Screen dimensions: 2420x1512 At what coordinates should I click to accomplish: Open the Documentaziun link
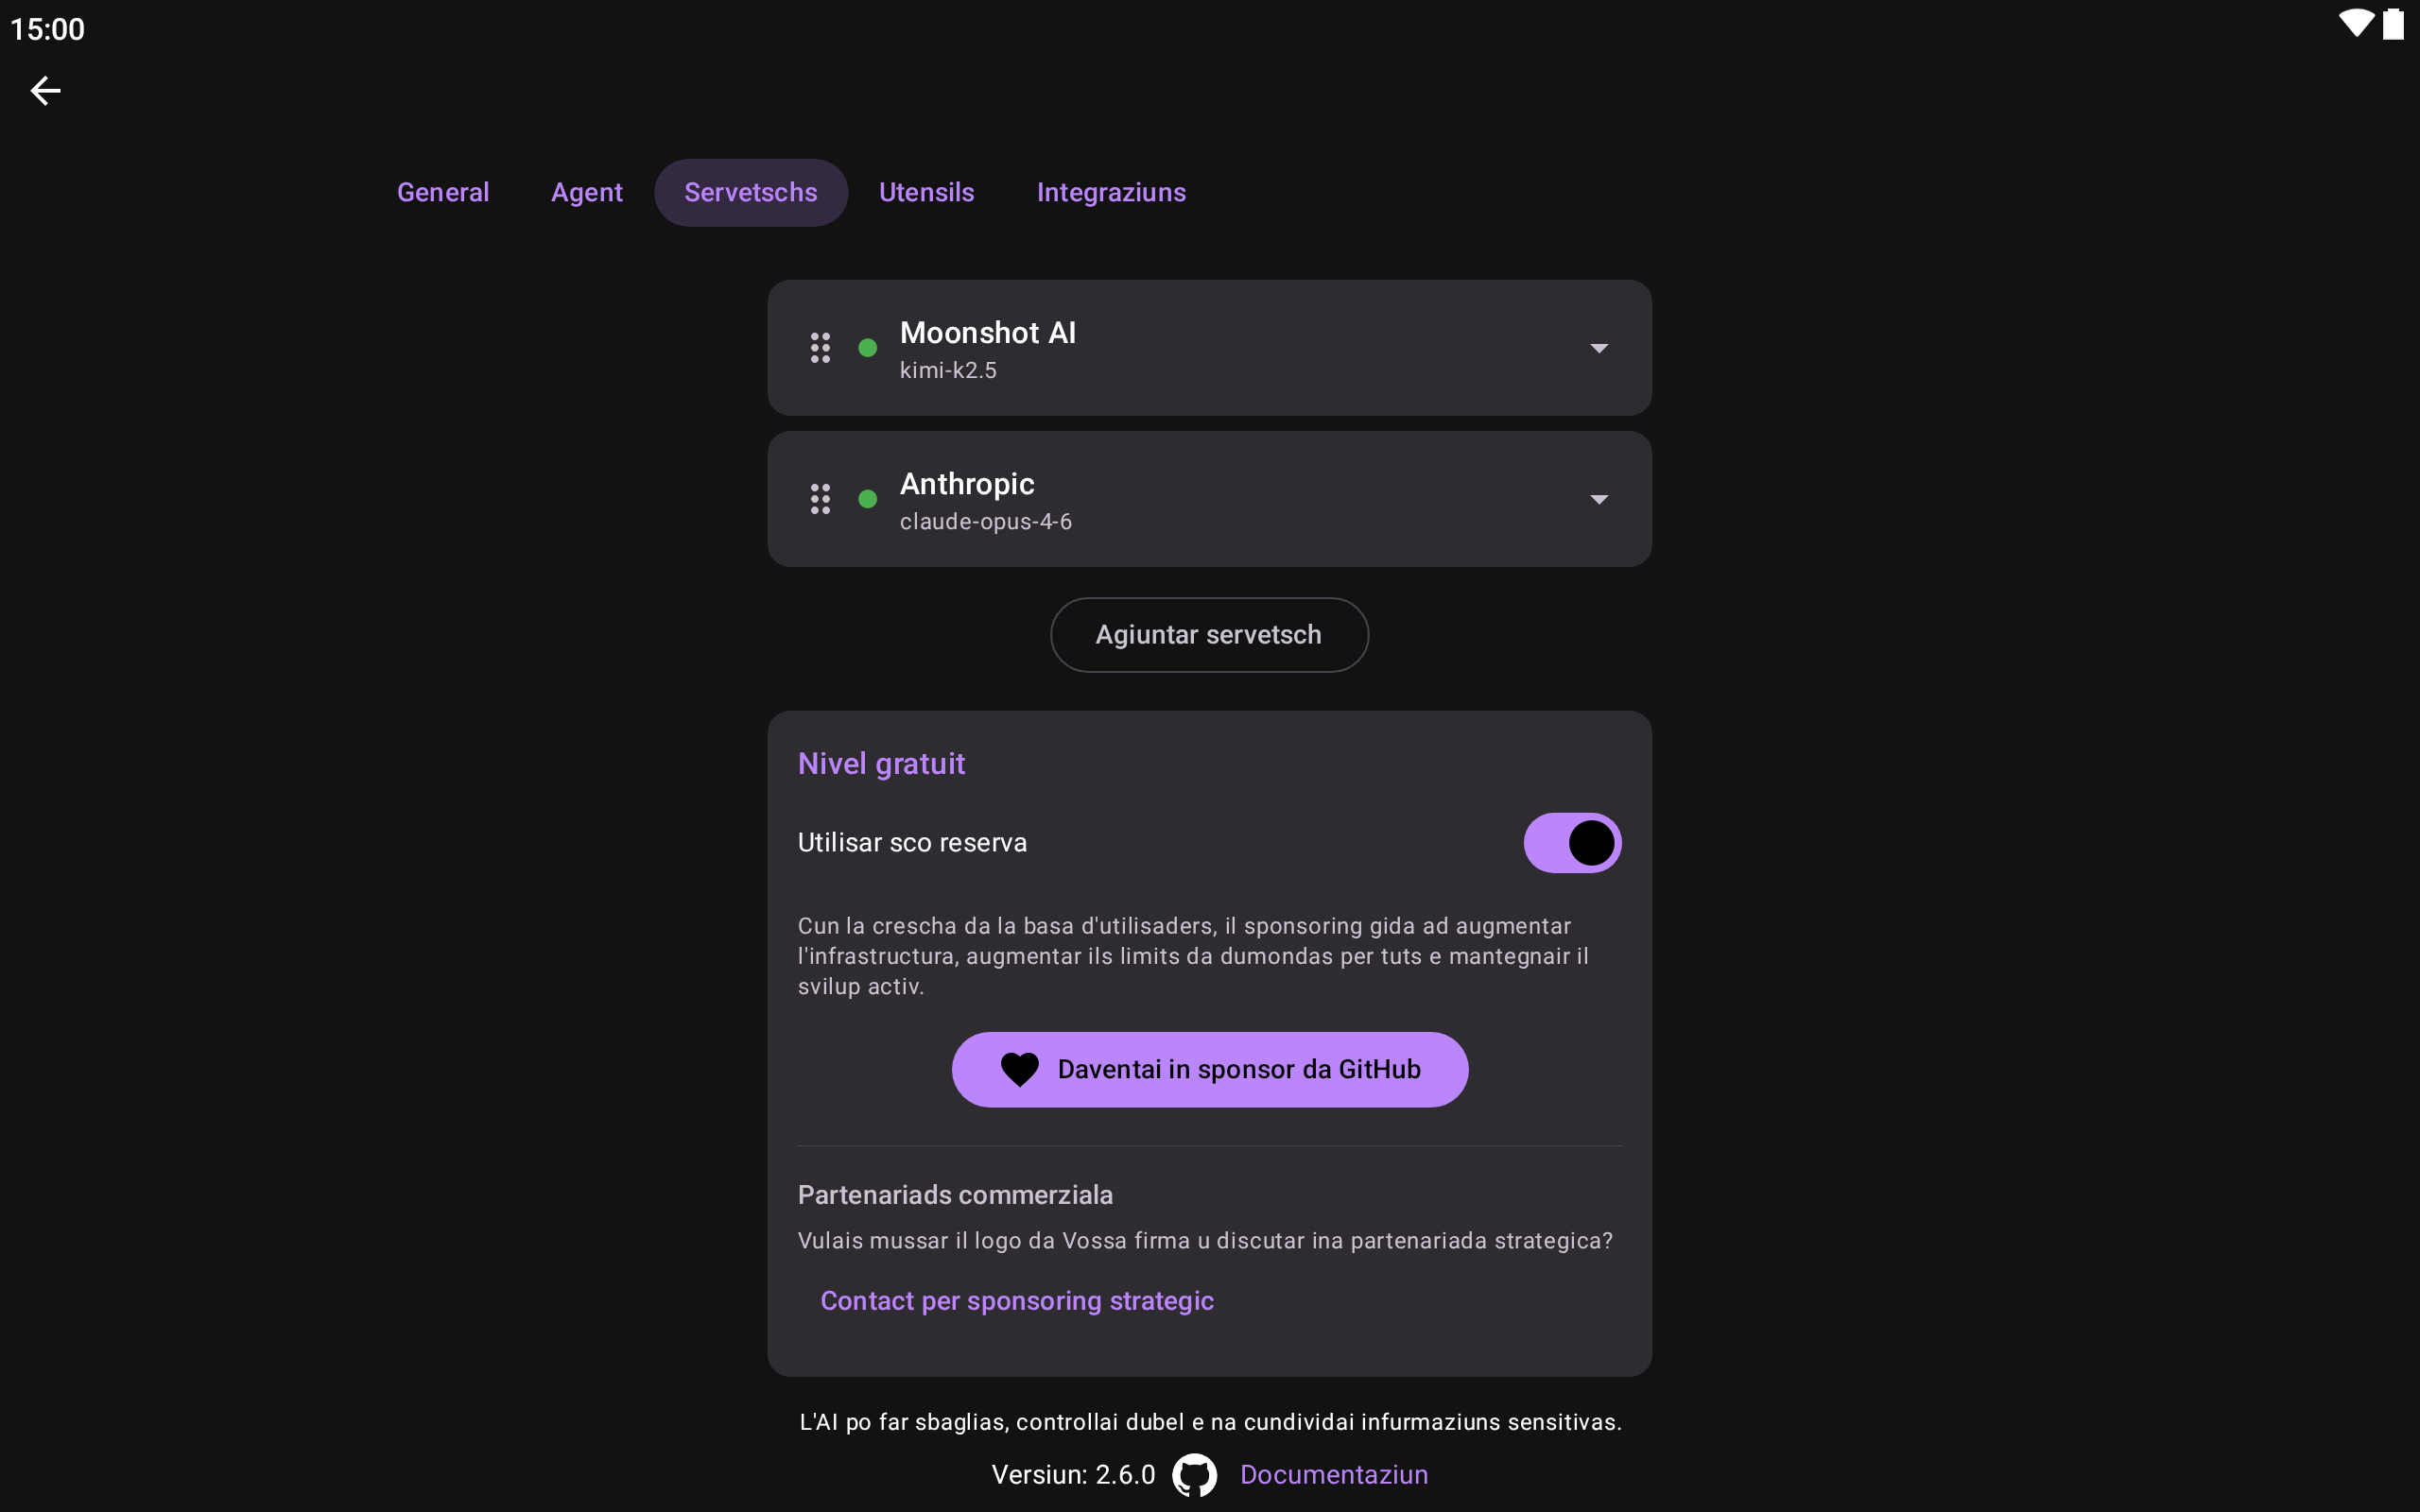pyautogui.click(x=1334, y=1475)
